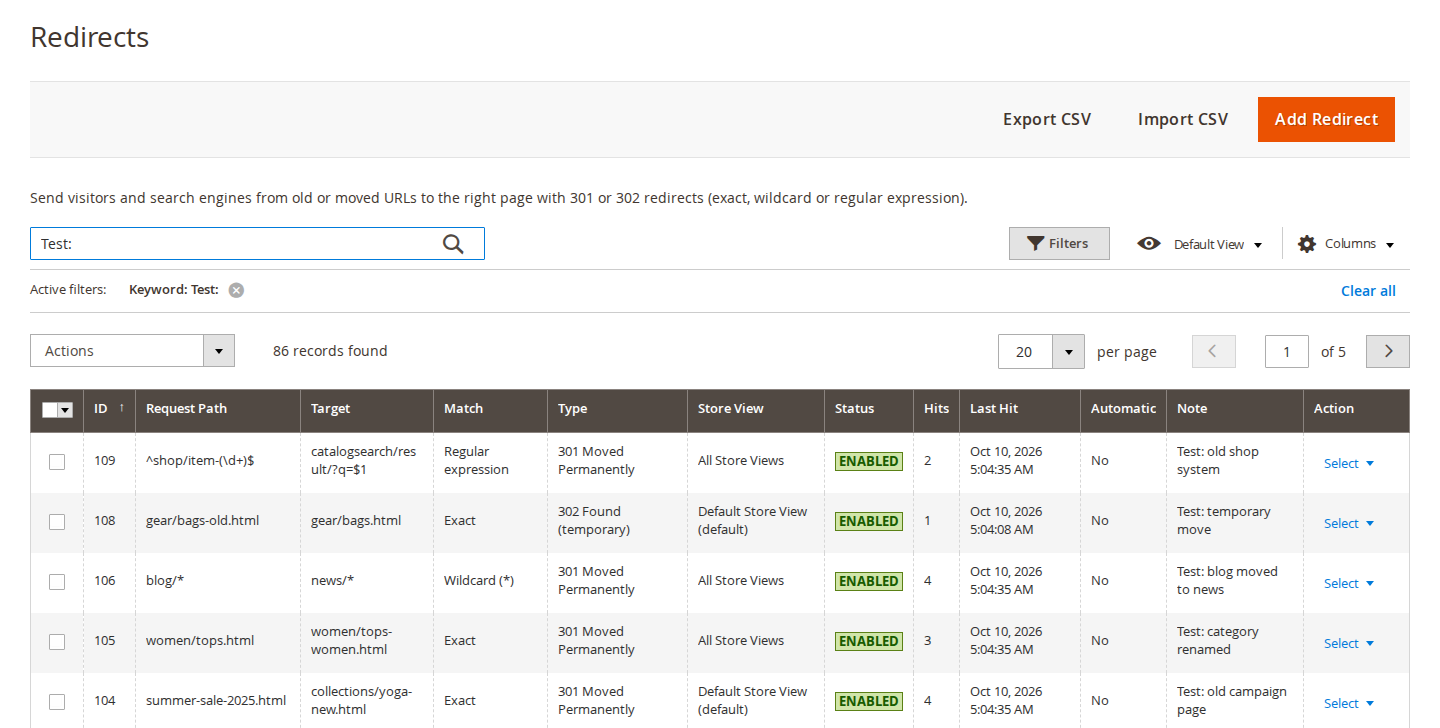Open the header mass-select dropdown arrow
The width and height of the screenshot is (1440, 728).
pos(66,410)
